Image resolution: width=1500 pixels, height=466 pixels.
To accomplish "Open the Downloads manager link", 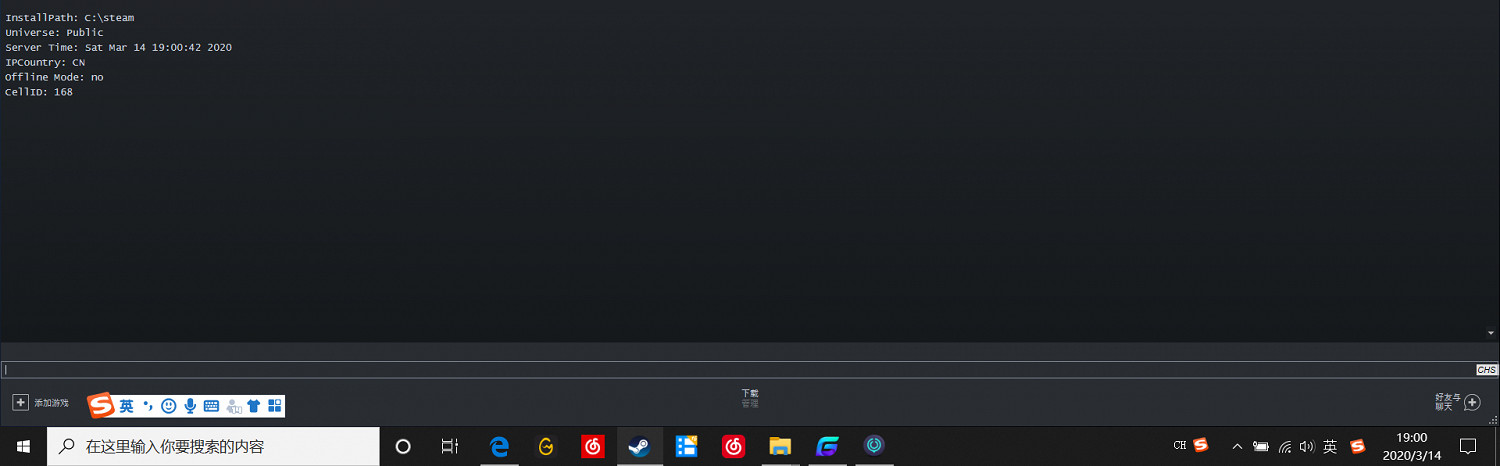I will tap(750, 398).
